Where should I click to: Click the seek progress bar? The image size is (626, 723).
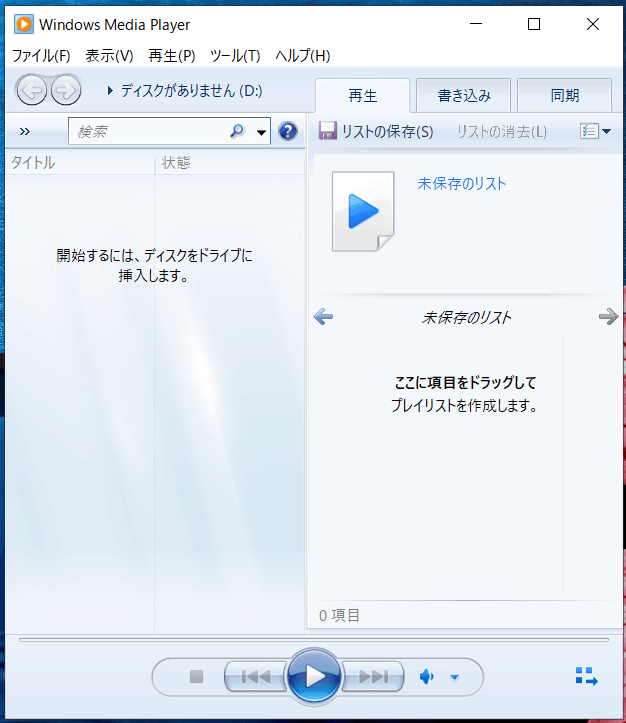point(314,640)
